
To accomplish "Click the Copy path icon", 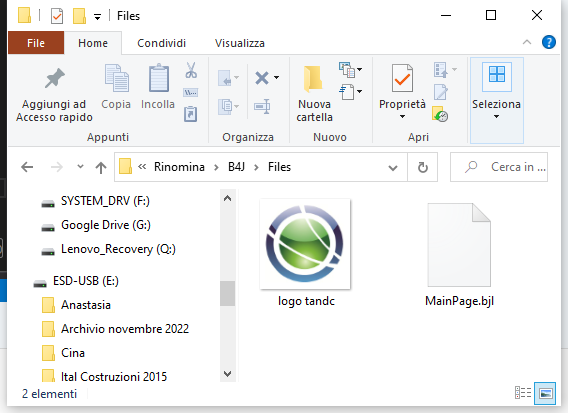I will point(191,92).
